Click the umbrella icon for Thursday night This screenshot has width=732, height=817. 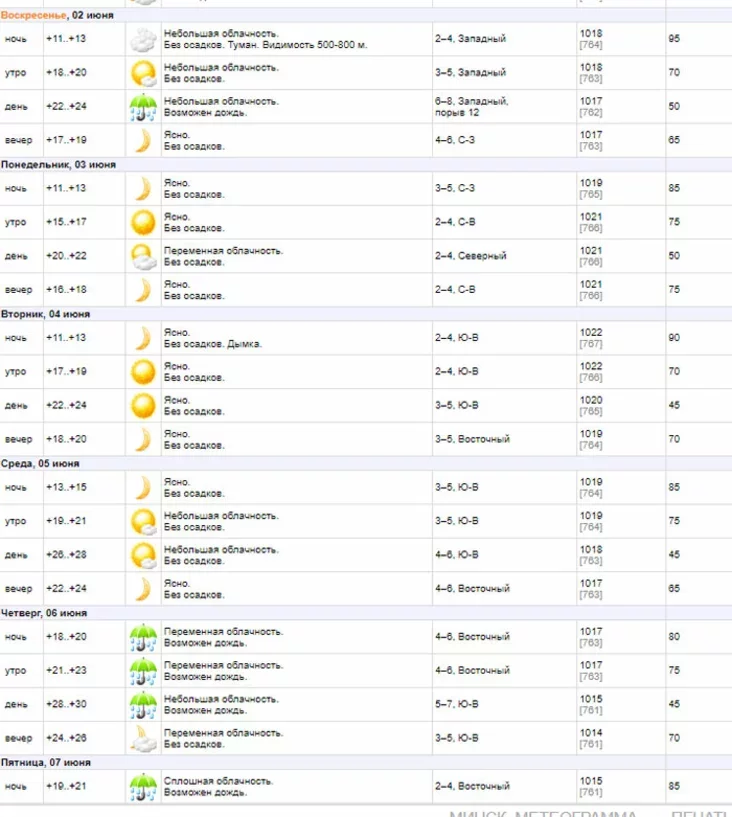point(143,638)
